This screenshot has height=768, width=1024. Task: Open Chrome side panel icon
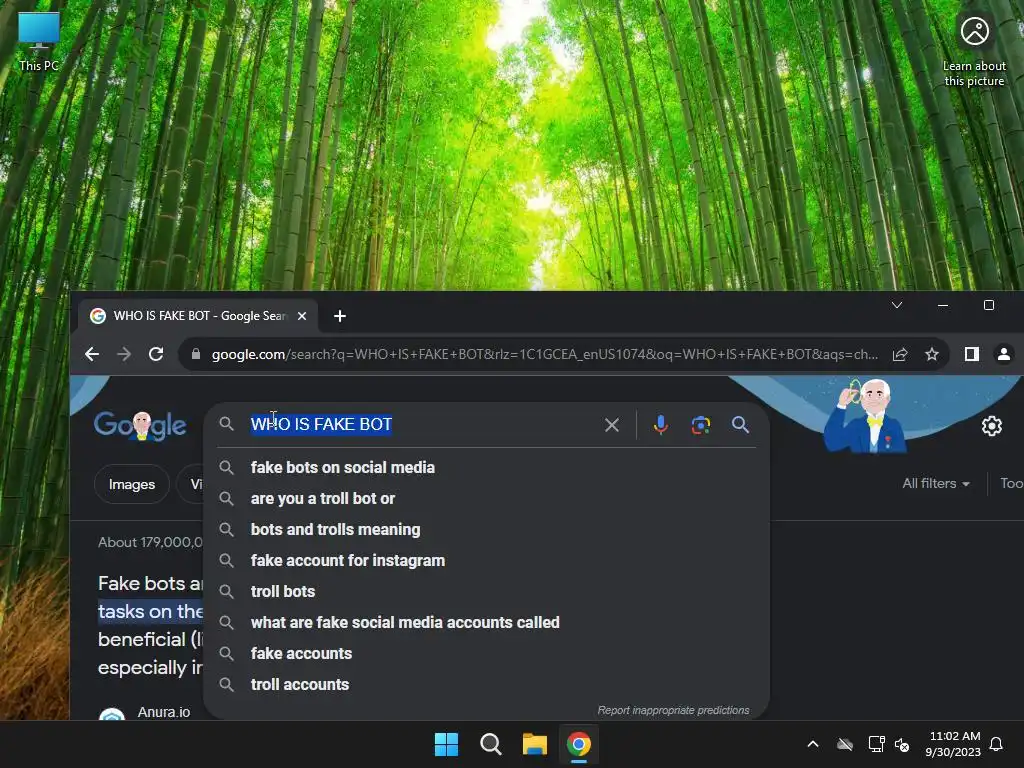pos(972,354)
